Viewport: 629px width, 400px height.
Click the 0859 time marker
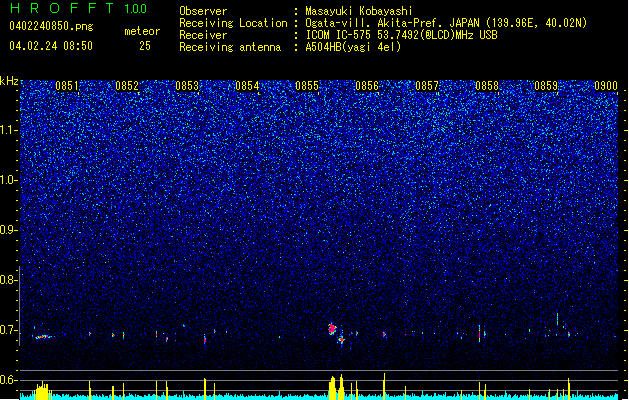click(x=546, y=86)
